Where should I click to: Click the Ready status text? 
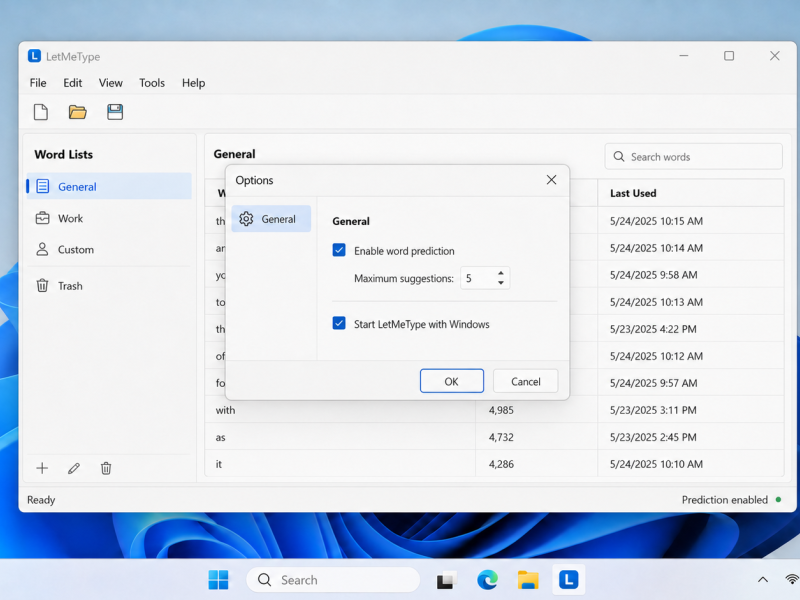pos(41,499)
